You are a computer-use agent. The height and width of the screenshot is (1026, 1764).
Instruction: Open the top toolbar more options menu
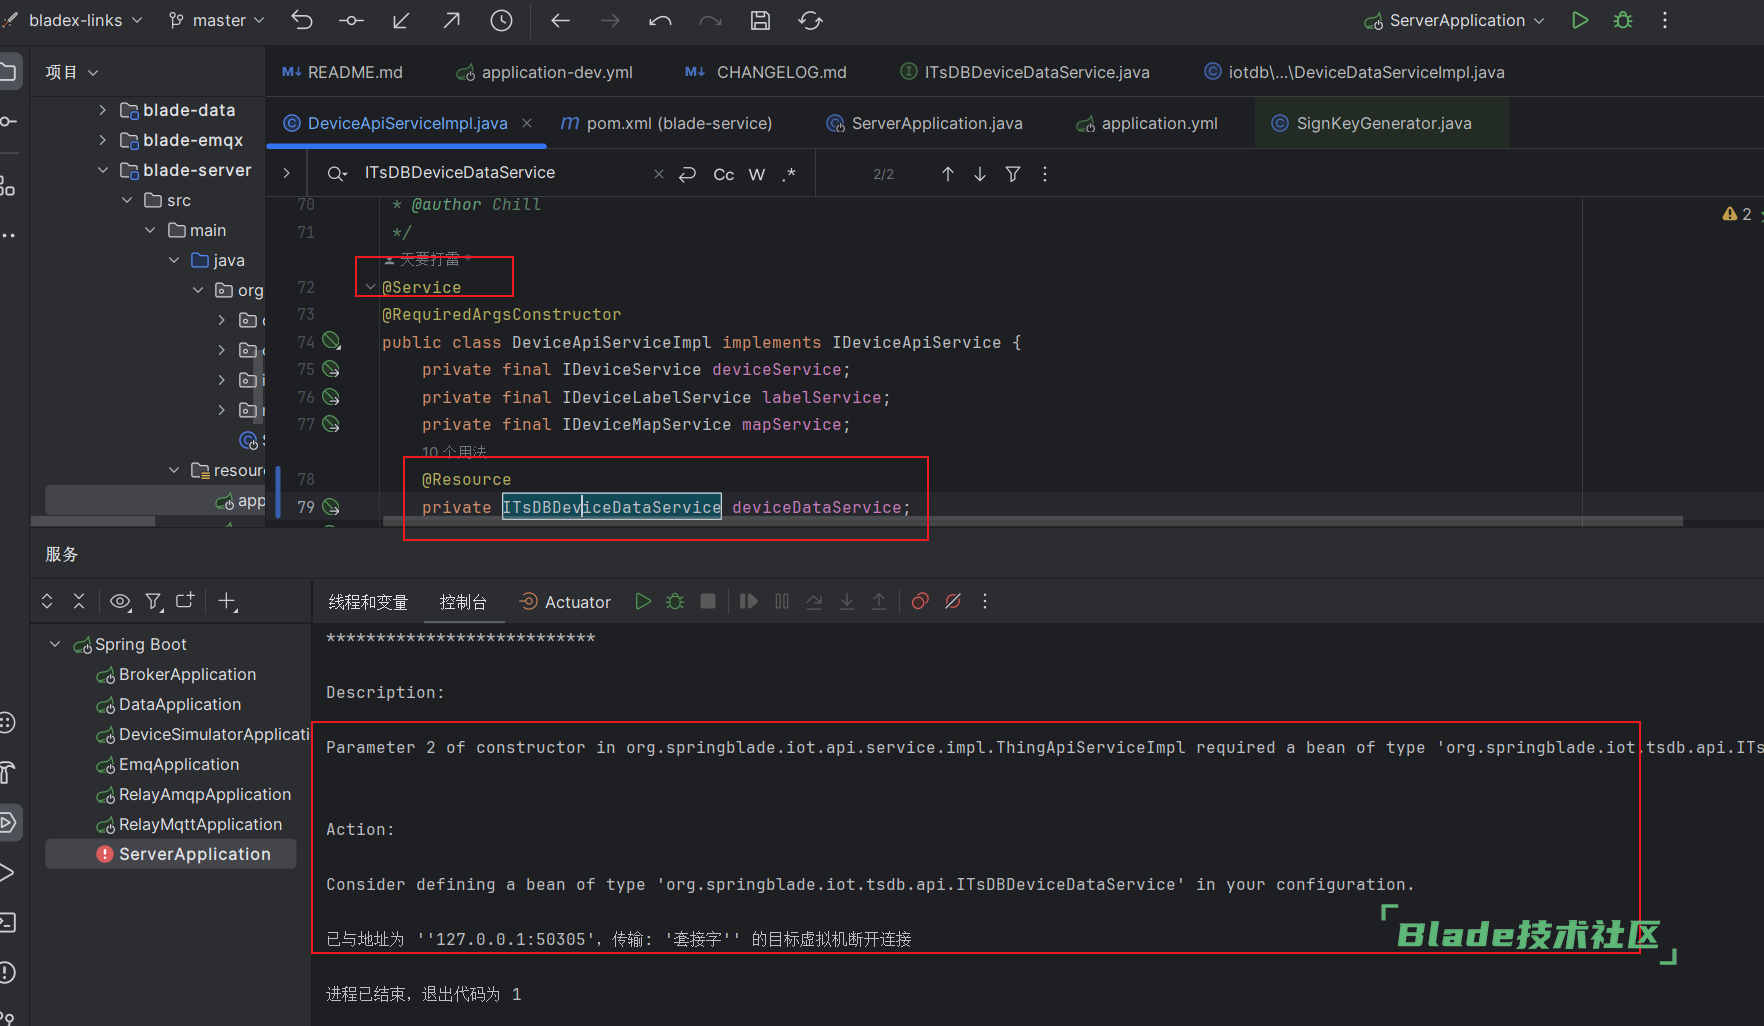[x=1665, y=20]
